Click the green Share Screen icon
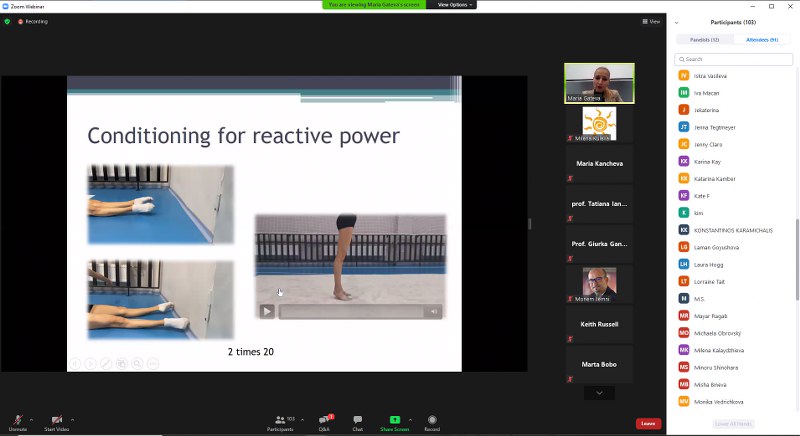Viewport: 800px width, 436px height. click(x=395, y=420)
